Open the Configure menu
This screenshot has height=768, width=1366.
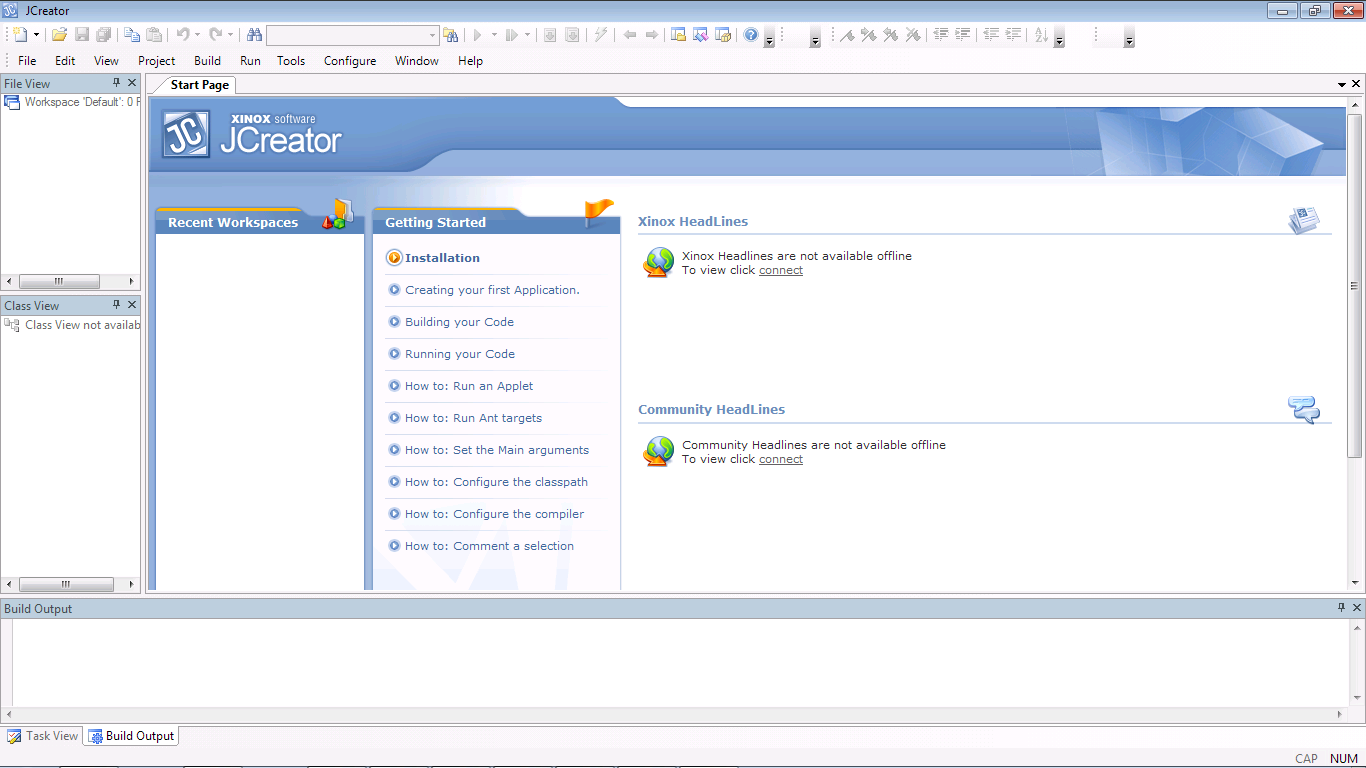point(349,61)
